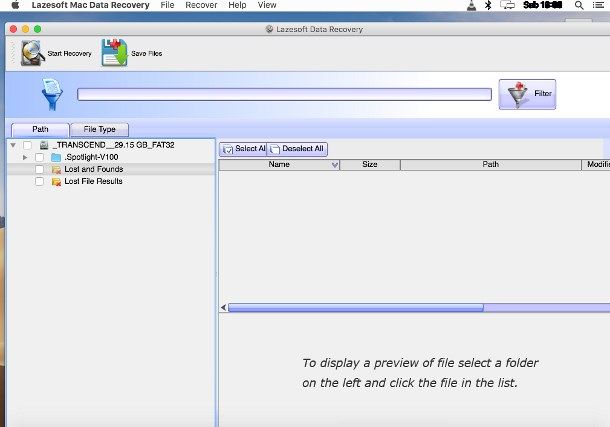Collapse the TRANSCEND drive tree node

pos(13,145)
